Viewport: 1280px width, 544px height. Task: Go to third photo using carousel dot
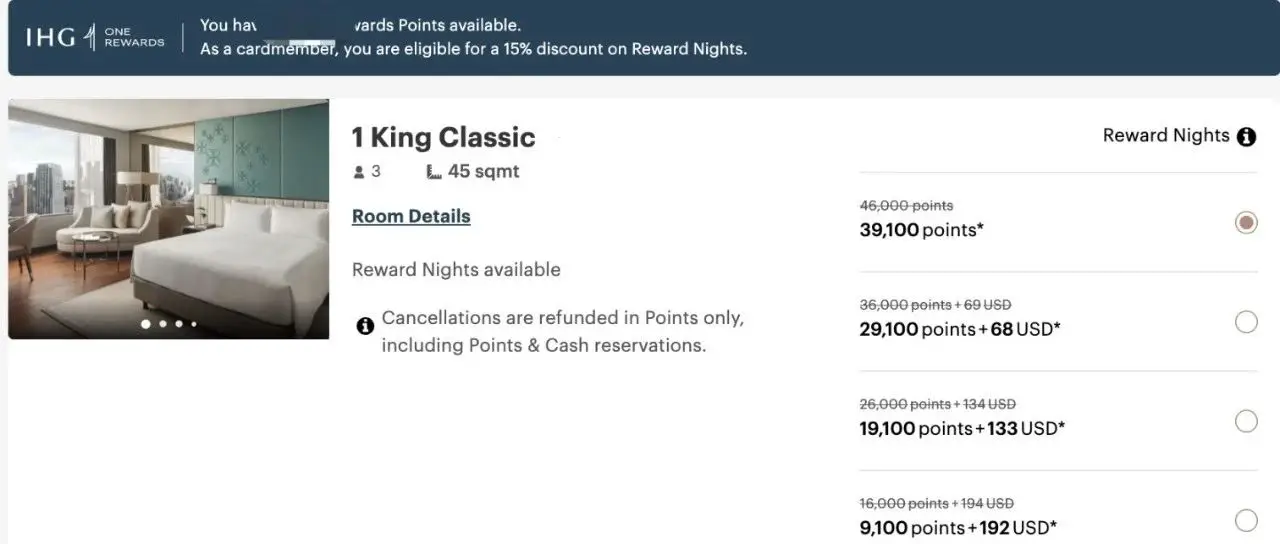[x=179, y=324]
